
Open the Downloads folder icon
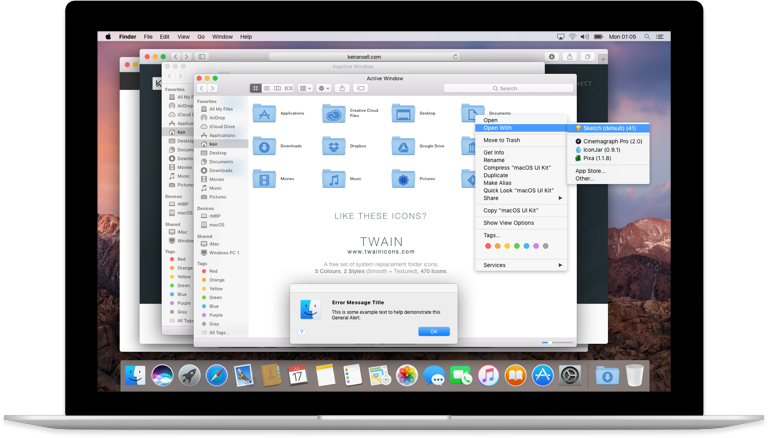click(264, 146)
